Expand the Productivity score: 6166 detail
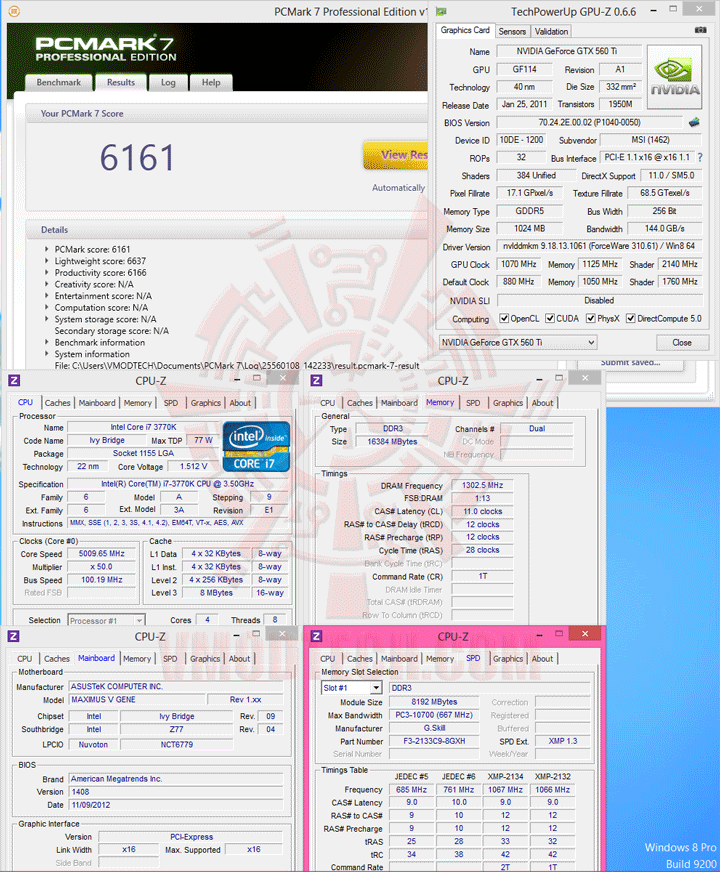 click(x=47, y=272)
